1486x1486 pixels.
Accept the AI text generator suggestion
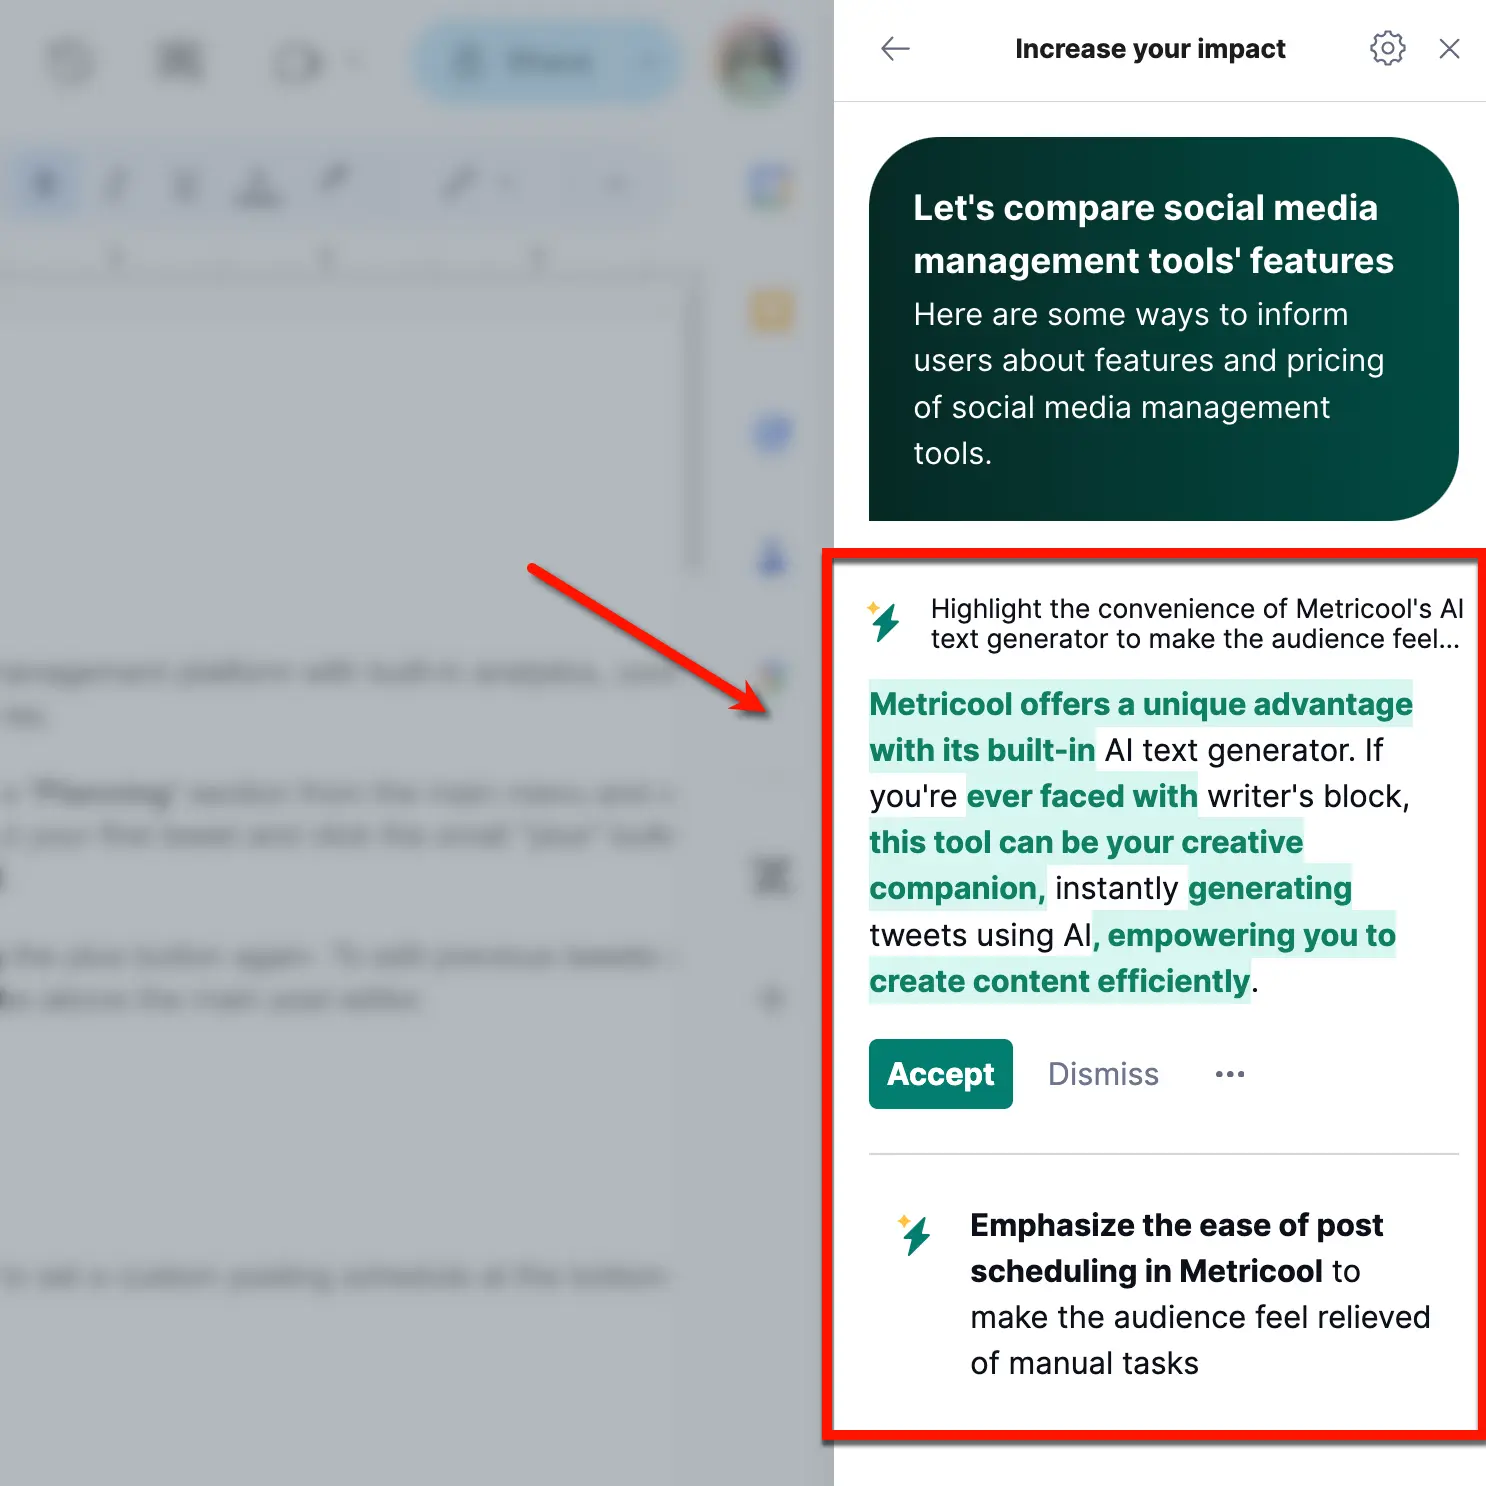(940, 1074)
